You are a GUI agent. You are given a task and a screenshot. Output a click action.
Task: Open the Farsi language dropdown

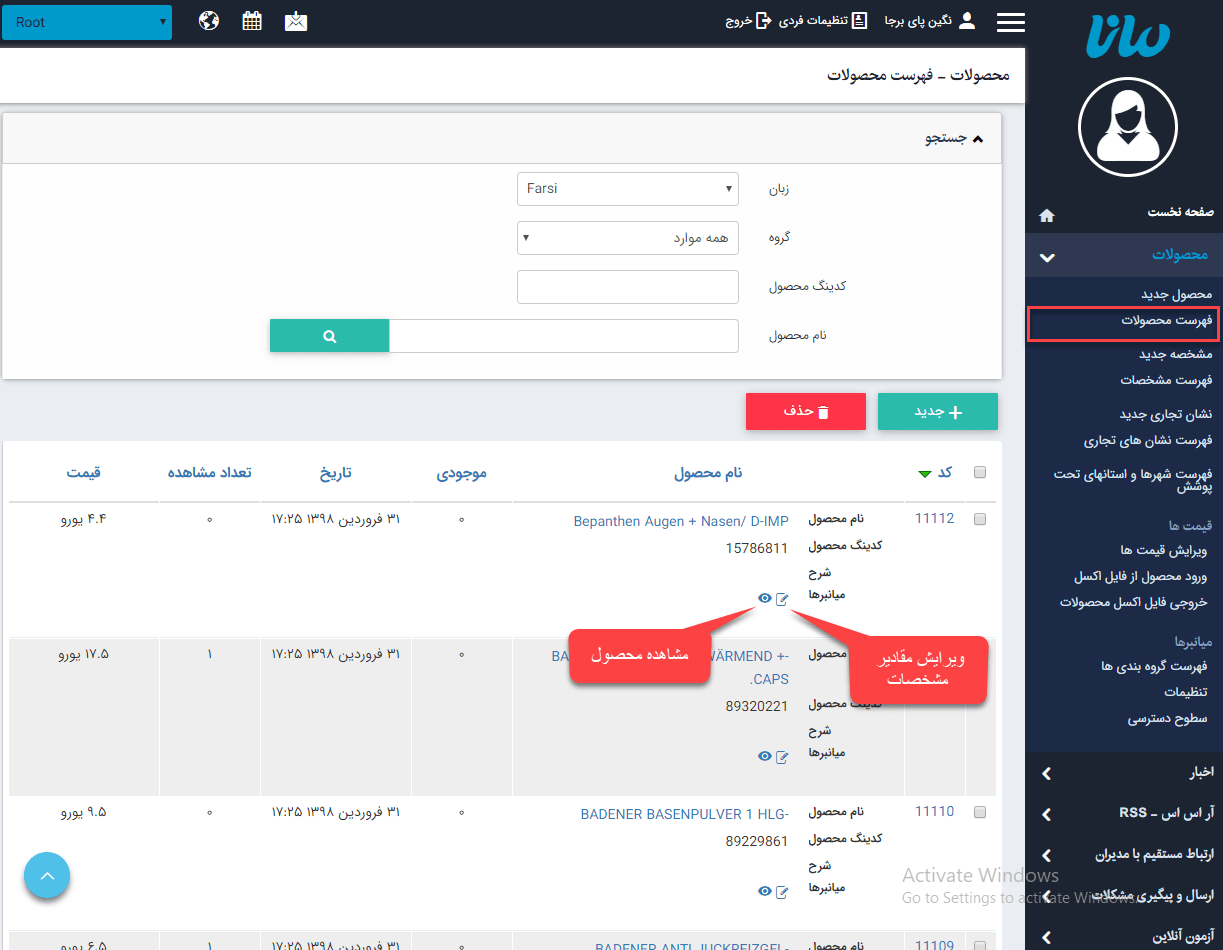click(x=627, y=189)
